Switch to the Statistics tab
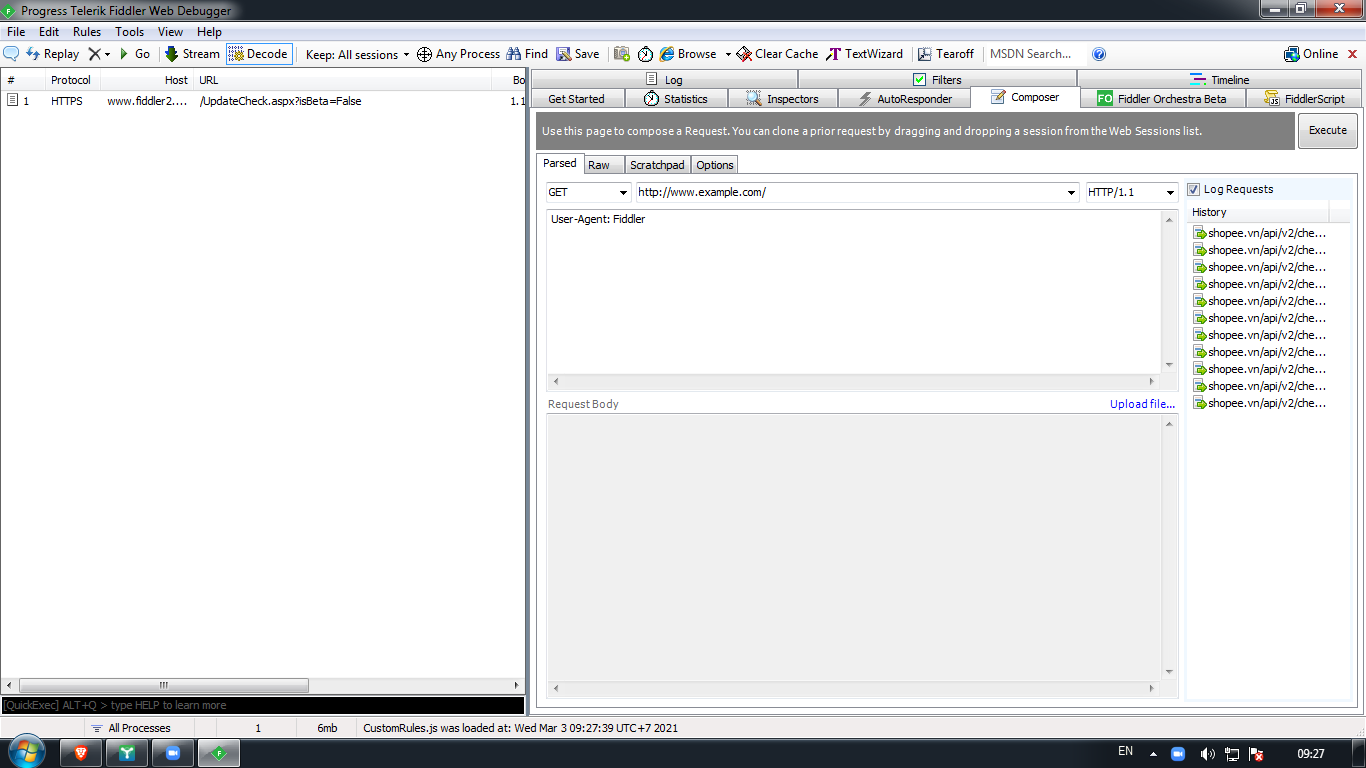This screenshot has height=768, width=1366. click(x=675, y=98)
